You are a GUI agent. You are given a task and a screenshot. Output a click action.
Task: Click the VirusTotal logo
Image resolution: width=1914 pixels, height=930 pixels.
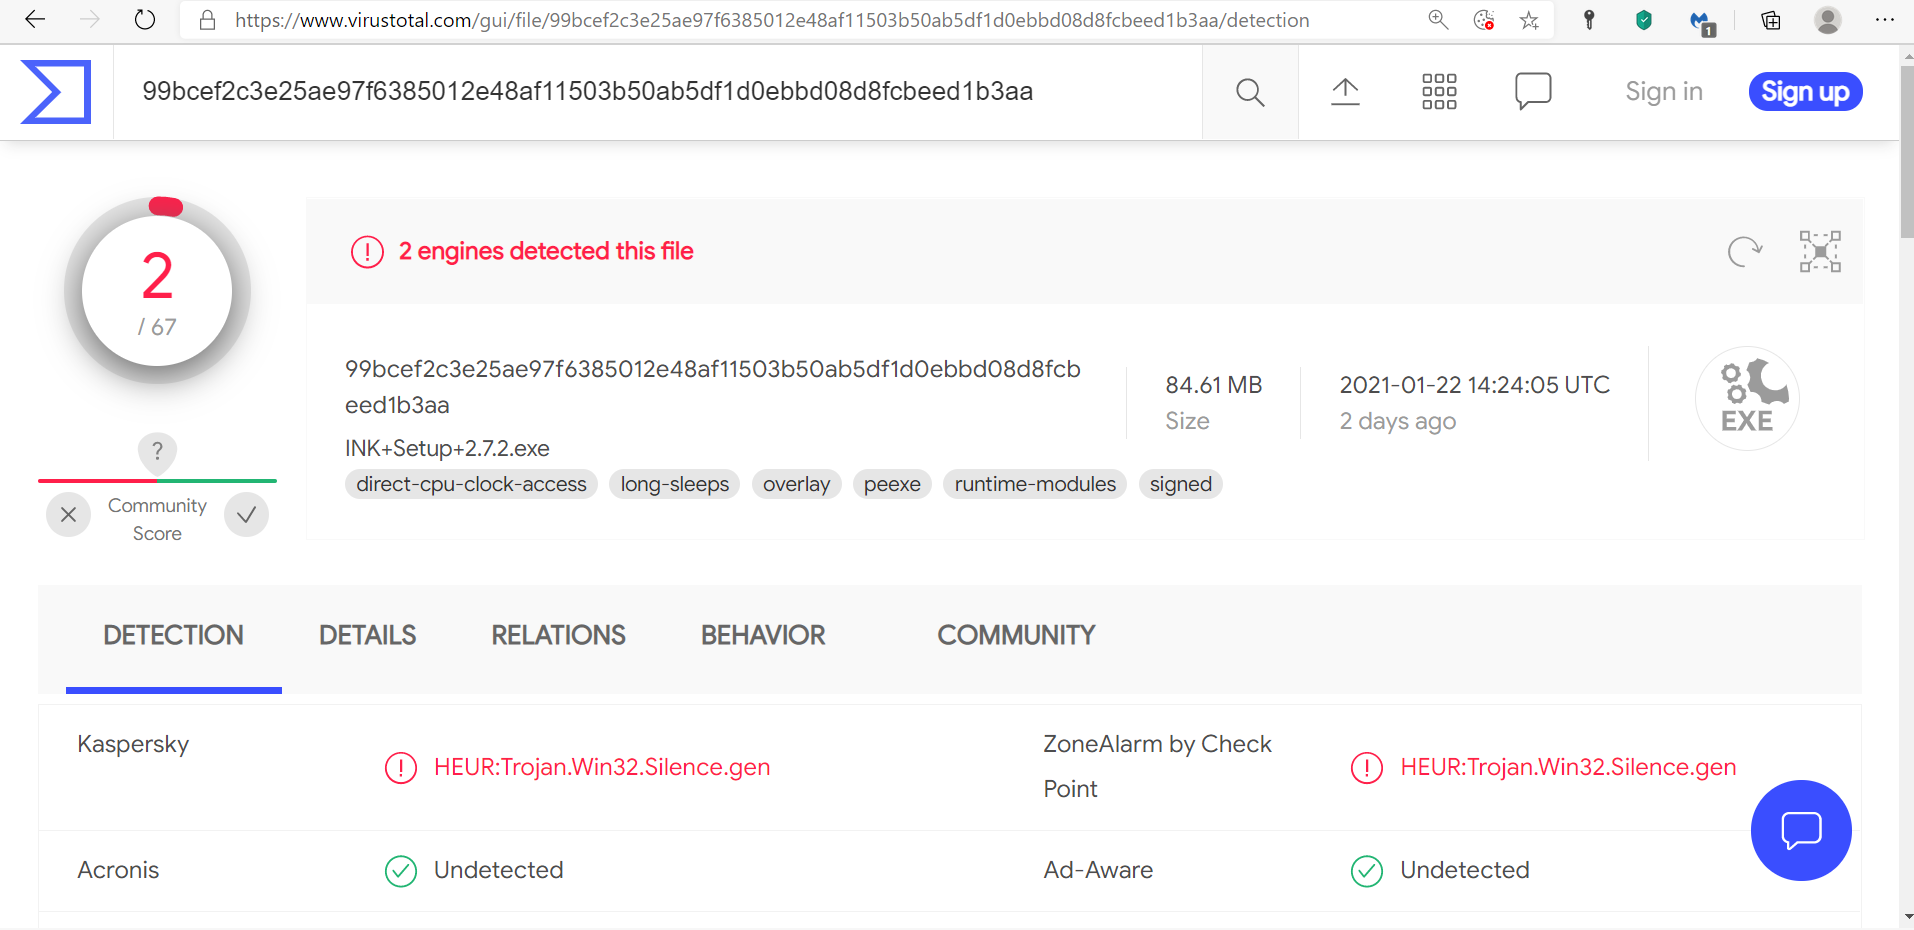point(56,92)
